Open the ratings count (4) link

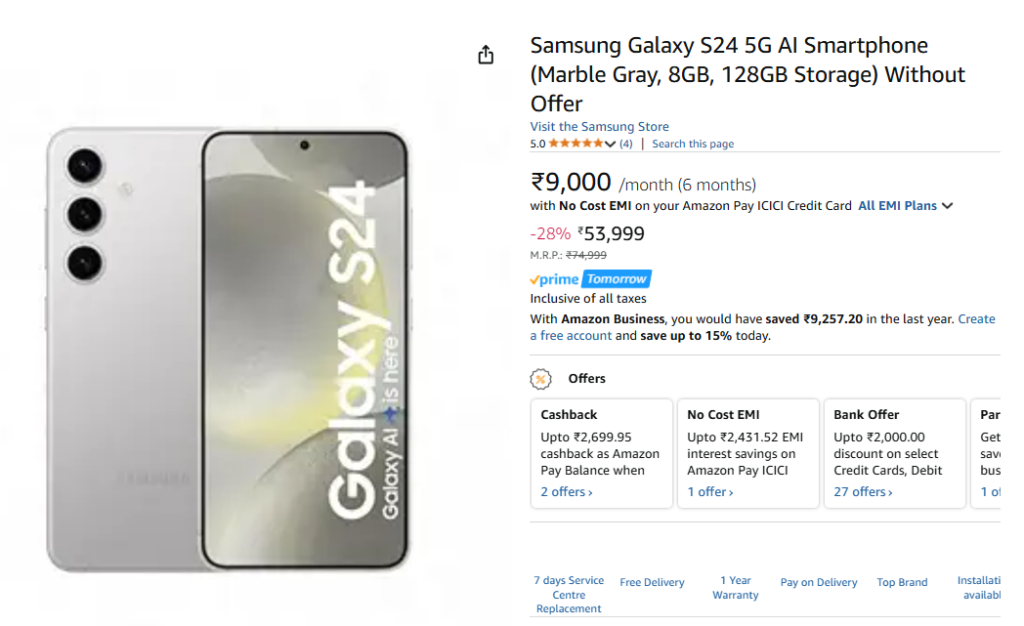pyautogui.click(x=626, y=144)
